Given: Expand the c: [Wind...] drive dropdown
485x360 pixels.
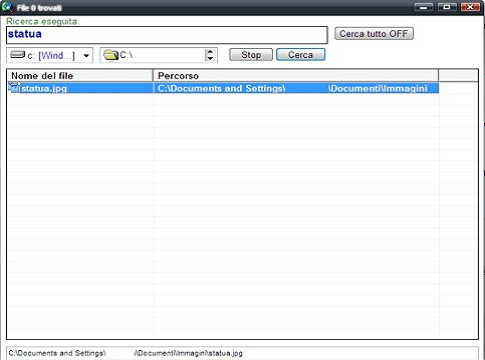Looking at the screenshot, I should pos(86,55).
